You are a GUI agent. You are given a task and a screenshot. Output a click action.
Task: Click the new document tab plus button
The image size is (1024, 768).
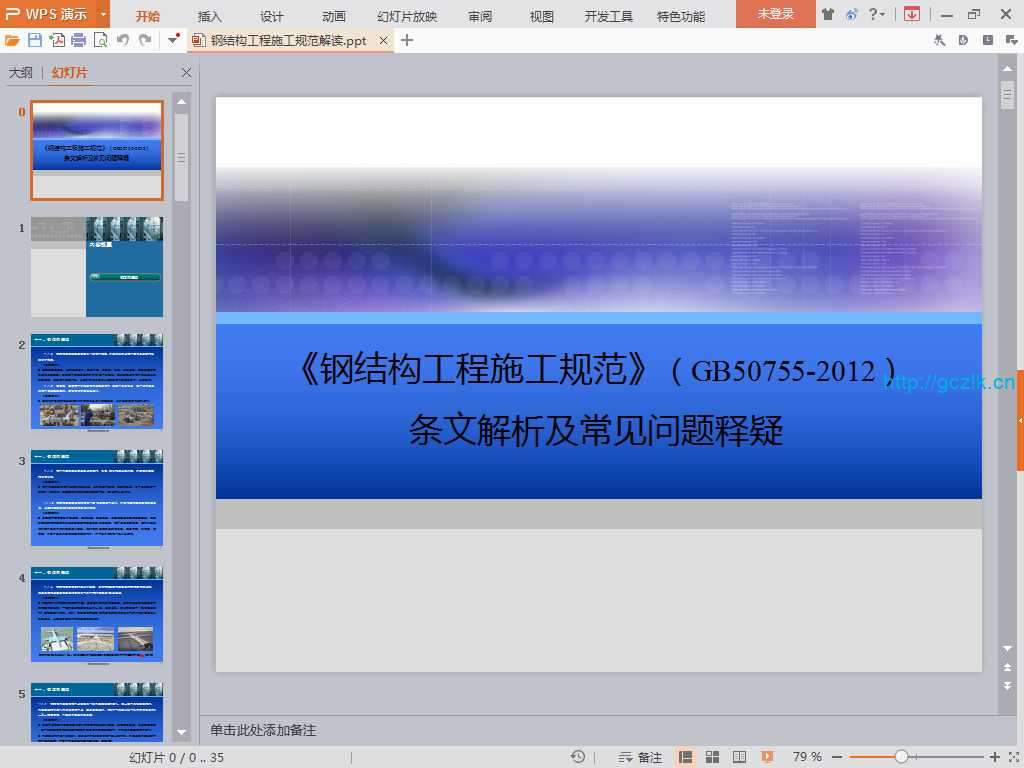pos(407,40)
